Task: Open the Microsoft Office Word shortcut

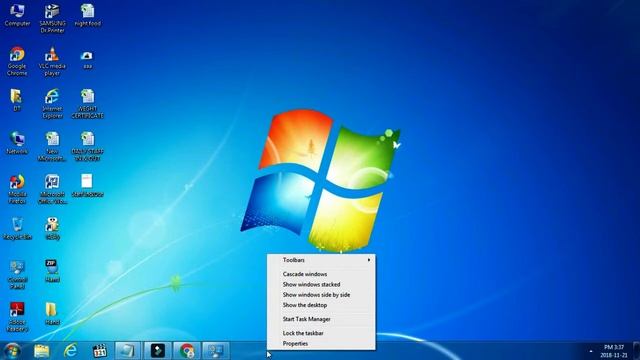Action: (x=52, y=189)
